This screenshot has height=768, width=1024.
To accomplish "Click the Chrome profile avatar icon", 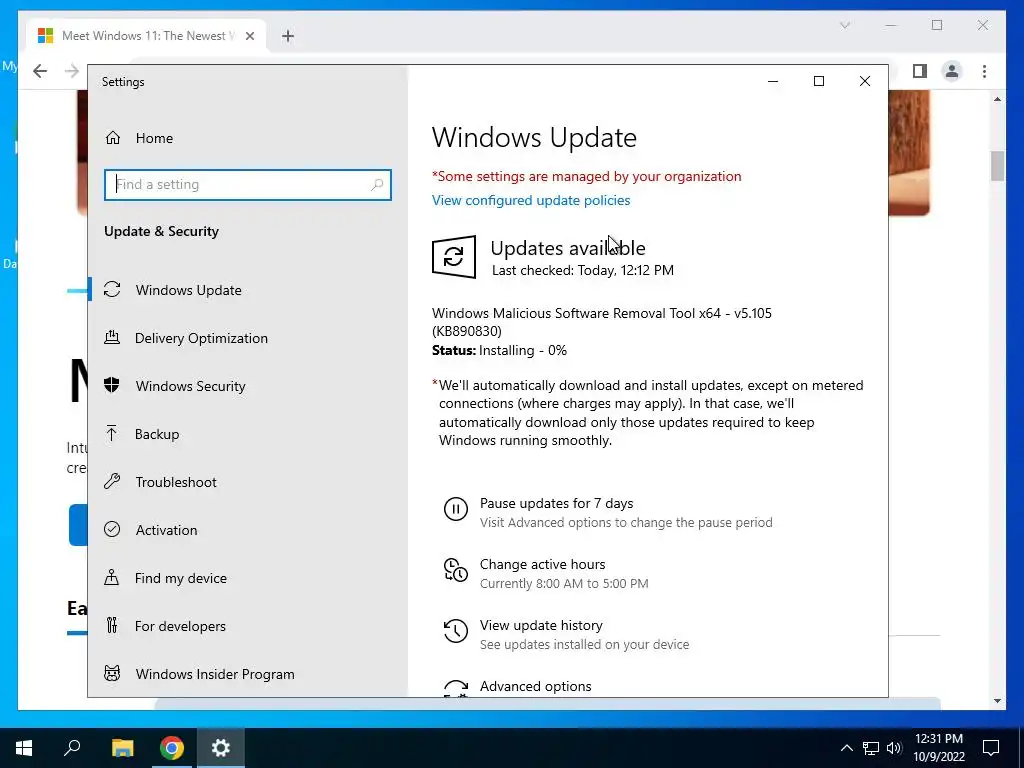I will [952, 71].
